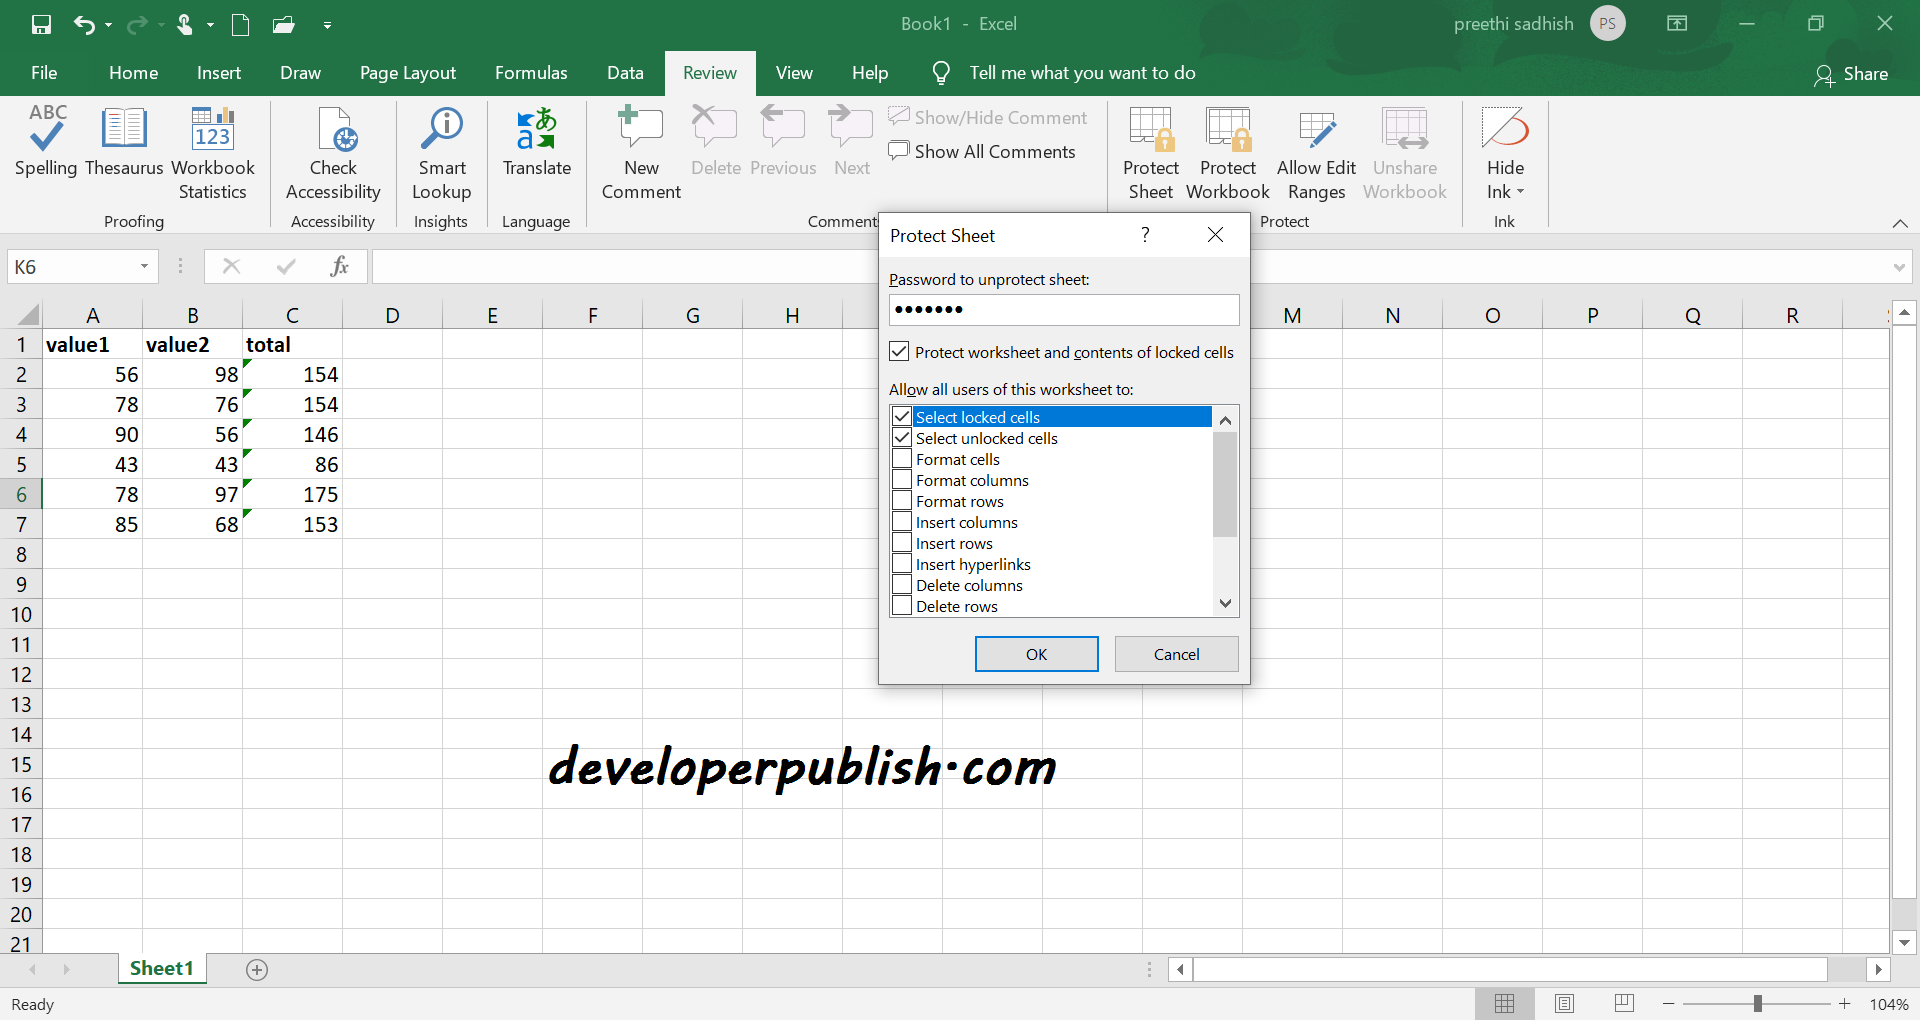Switch to the Formulas tab

[531, 72]
